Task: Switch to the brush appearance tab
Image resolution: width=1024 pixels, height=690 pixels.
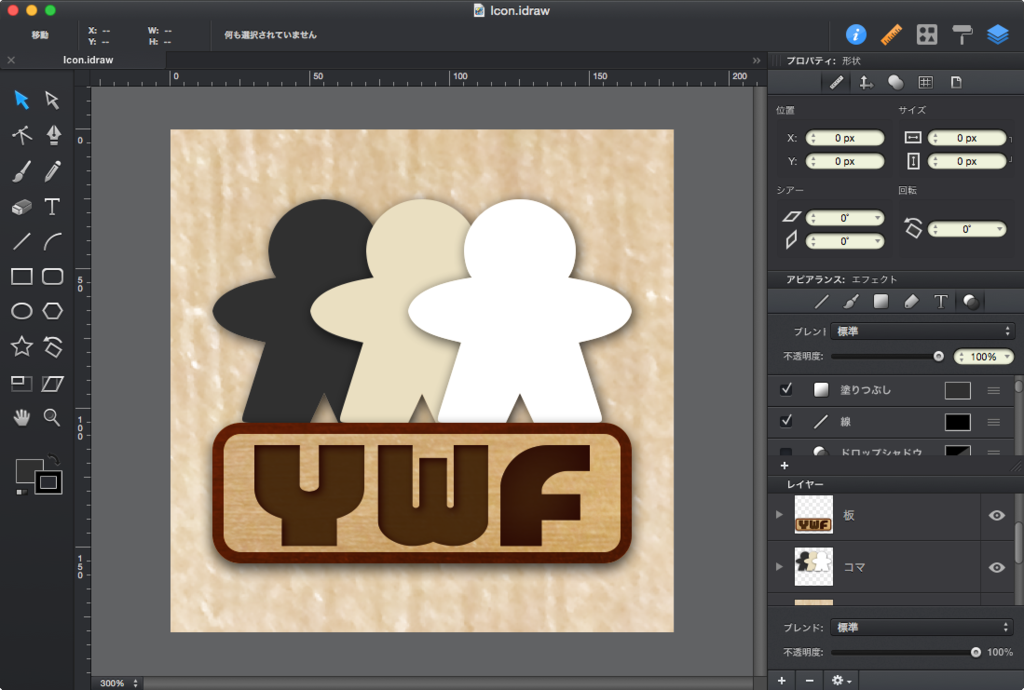Action: [851, 302]
